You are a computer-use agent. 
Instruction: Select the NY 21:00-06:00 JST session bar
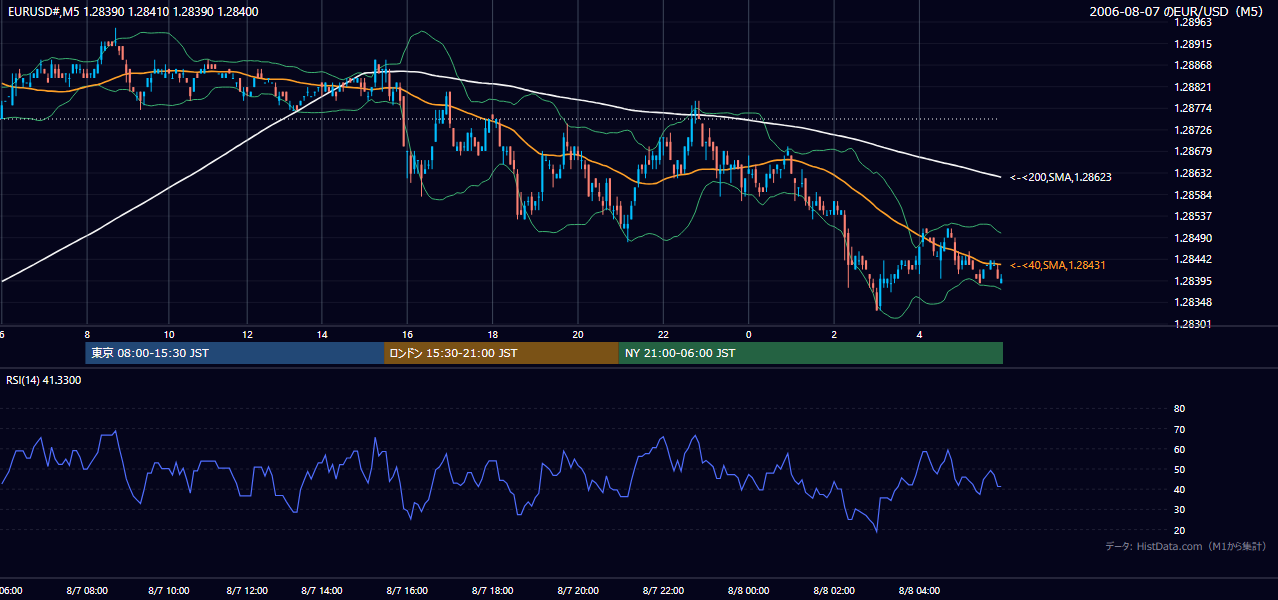(810, 353)
